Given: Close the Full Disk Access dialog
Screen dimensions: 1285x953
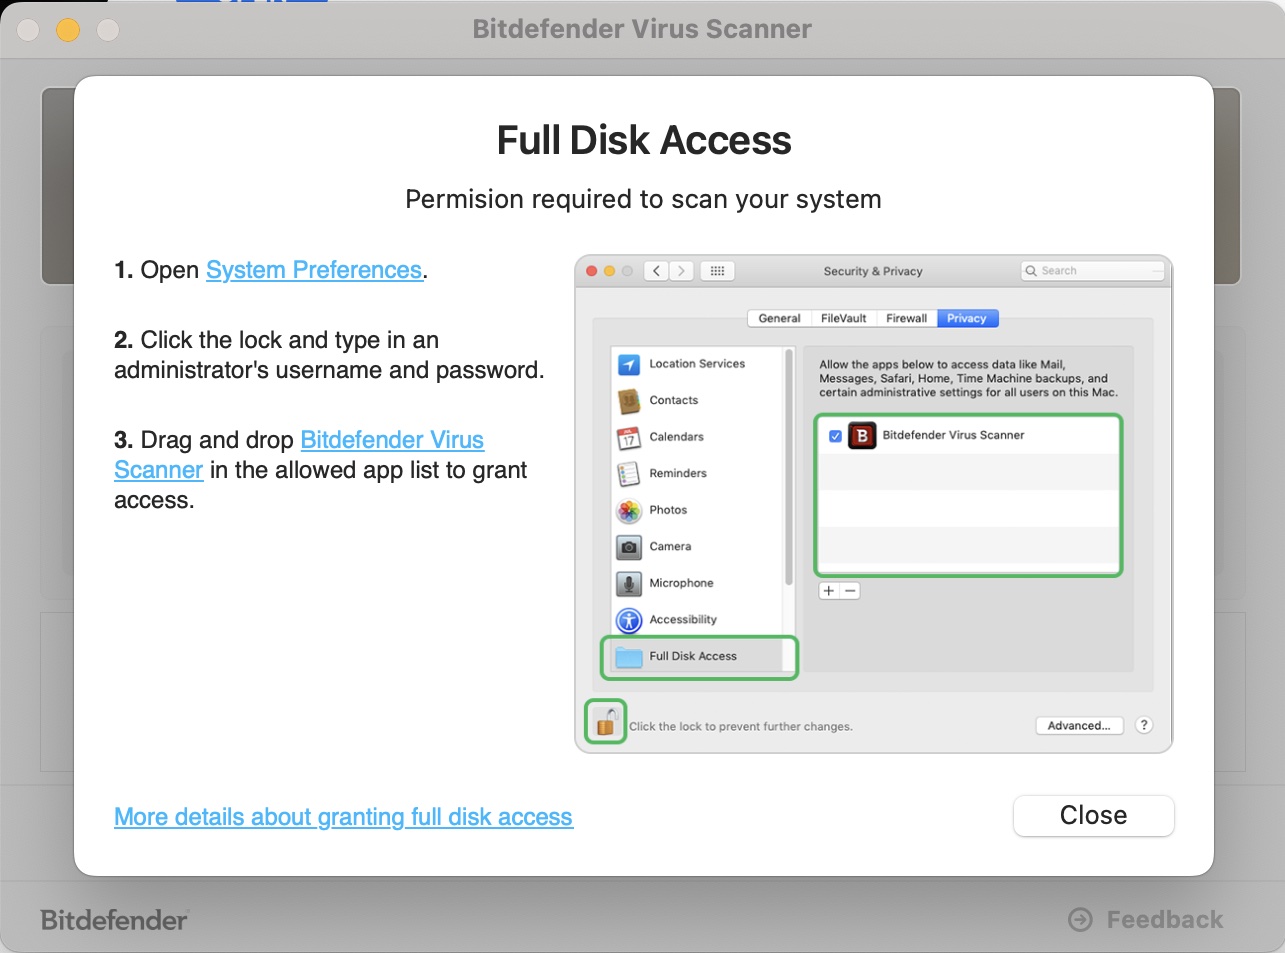Looking at the screenshot, I should click(x=1093, y=815).
